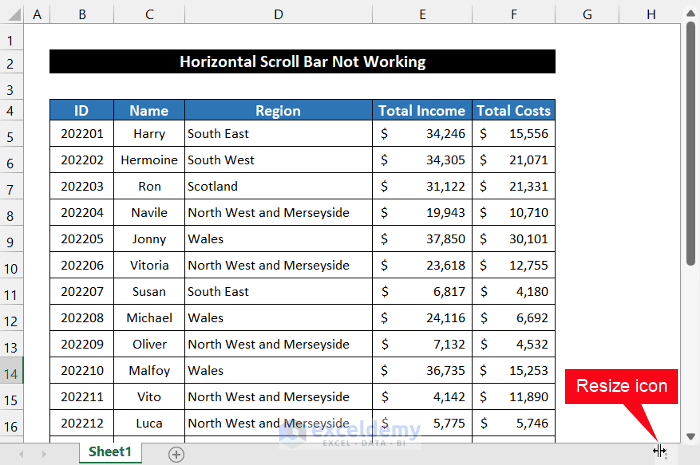
Task: Select column A header
Action: [x=37, y=15]
